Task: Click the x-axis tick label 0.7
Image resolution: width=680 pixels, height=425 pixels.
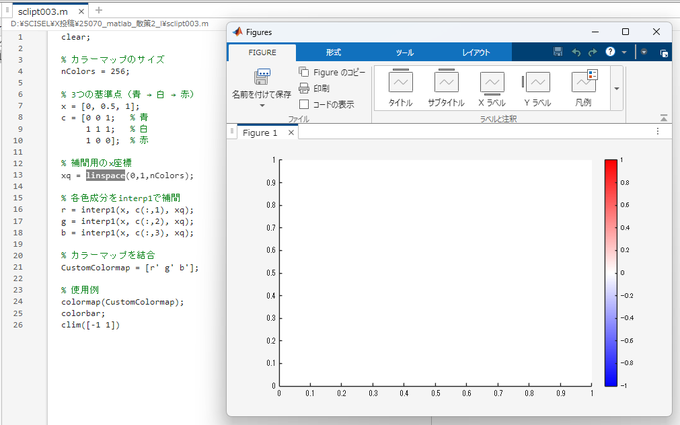Action: coord(498,393)
